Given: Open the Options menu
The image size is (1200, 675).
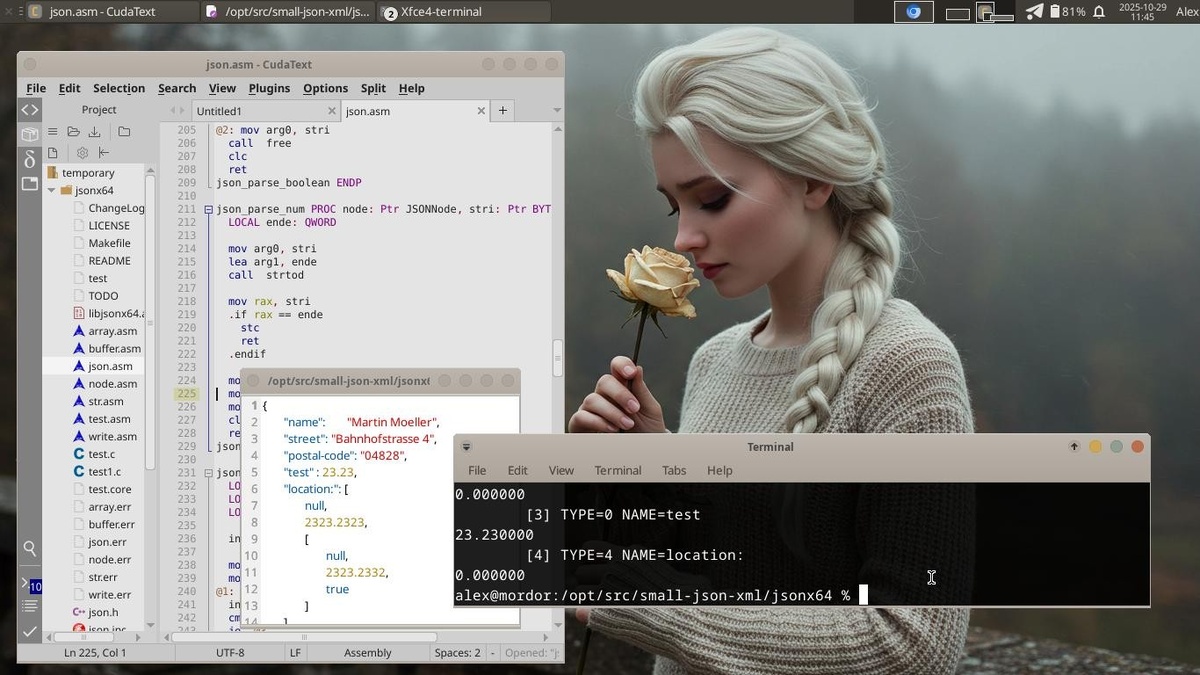Looking at the screenshot, I should 325,88.
